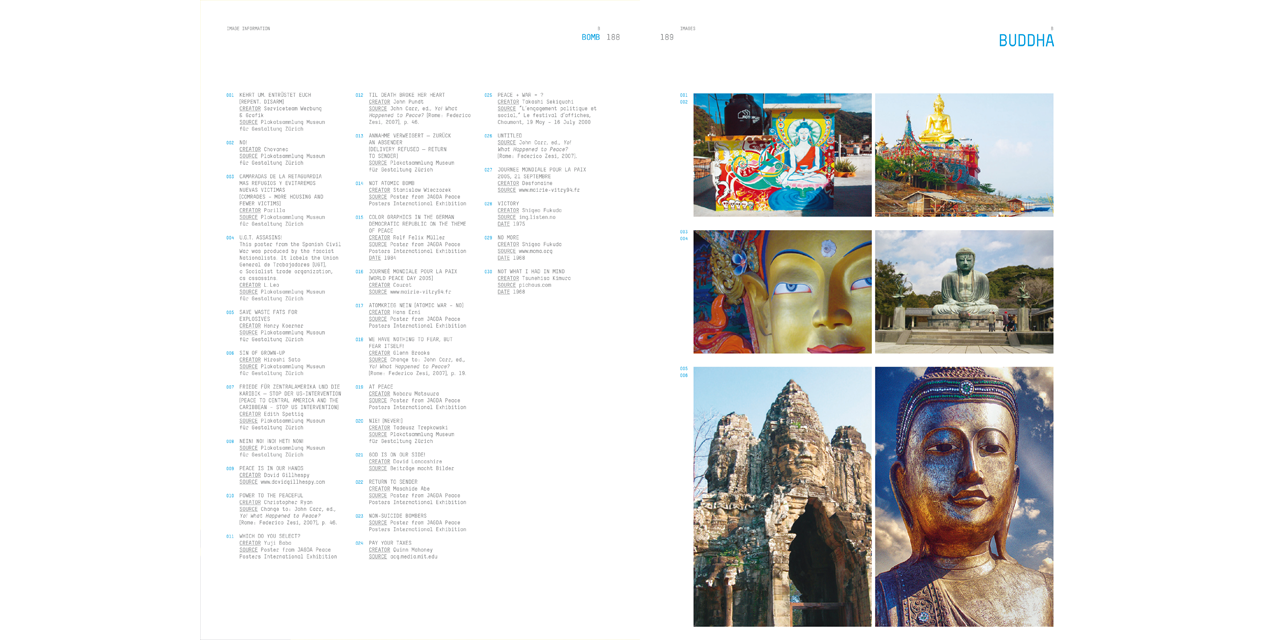
Task: Click the BOMB section title
Action: coord(590,37)
